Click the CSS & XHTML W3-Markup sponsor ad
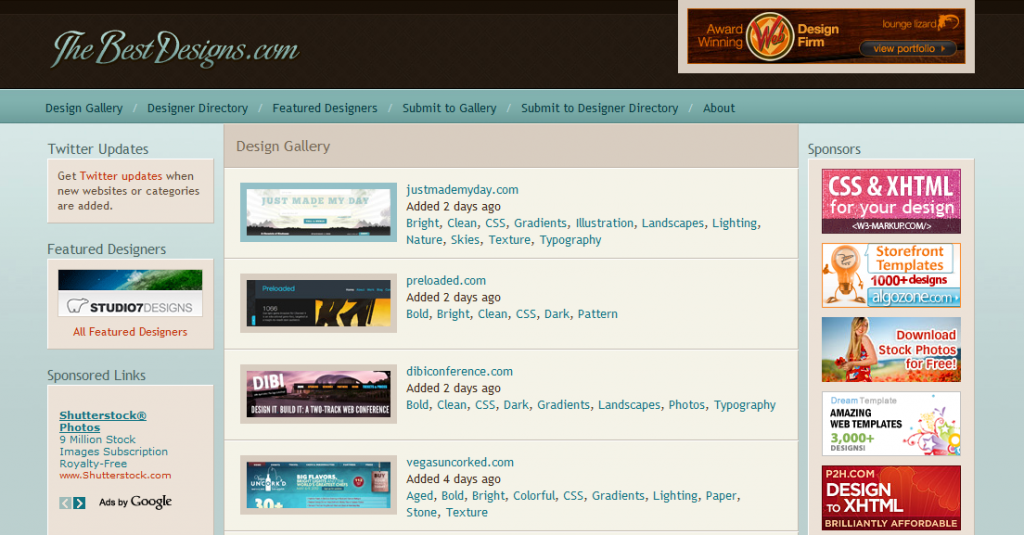Screen dimensions: 1024x535 [x=891, y=201]
